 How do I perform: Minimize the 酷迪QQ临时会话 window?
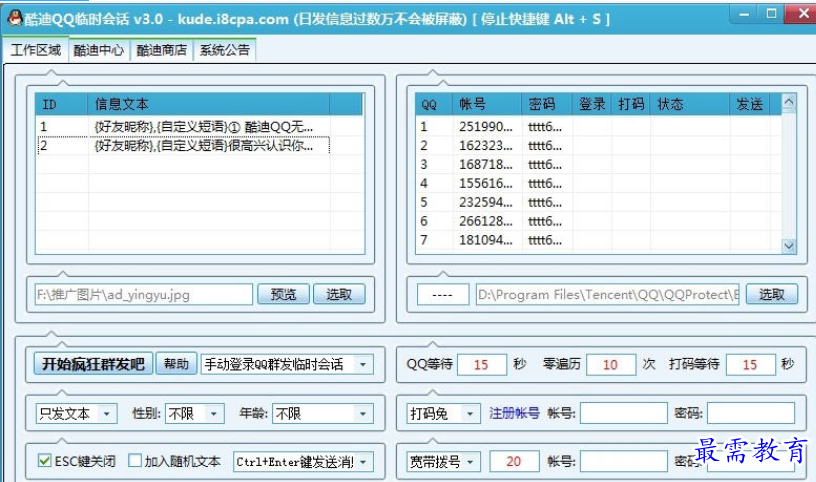click(x=744, y=14)
